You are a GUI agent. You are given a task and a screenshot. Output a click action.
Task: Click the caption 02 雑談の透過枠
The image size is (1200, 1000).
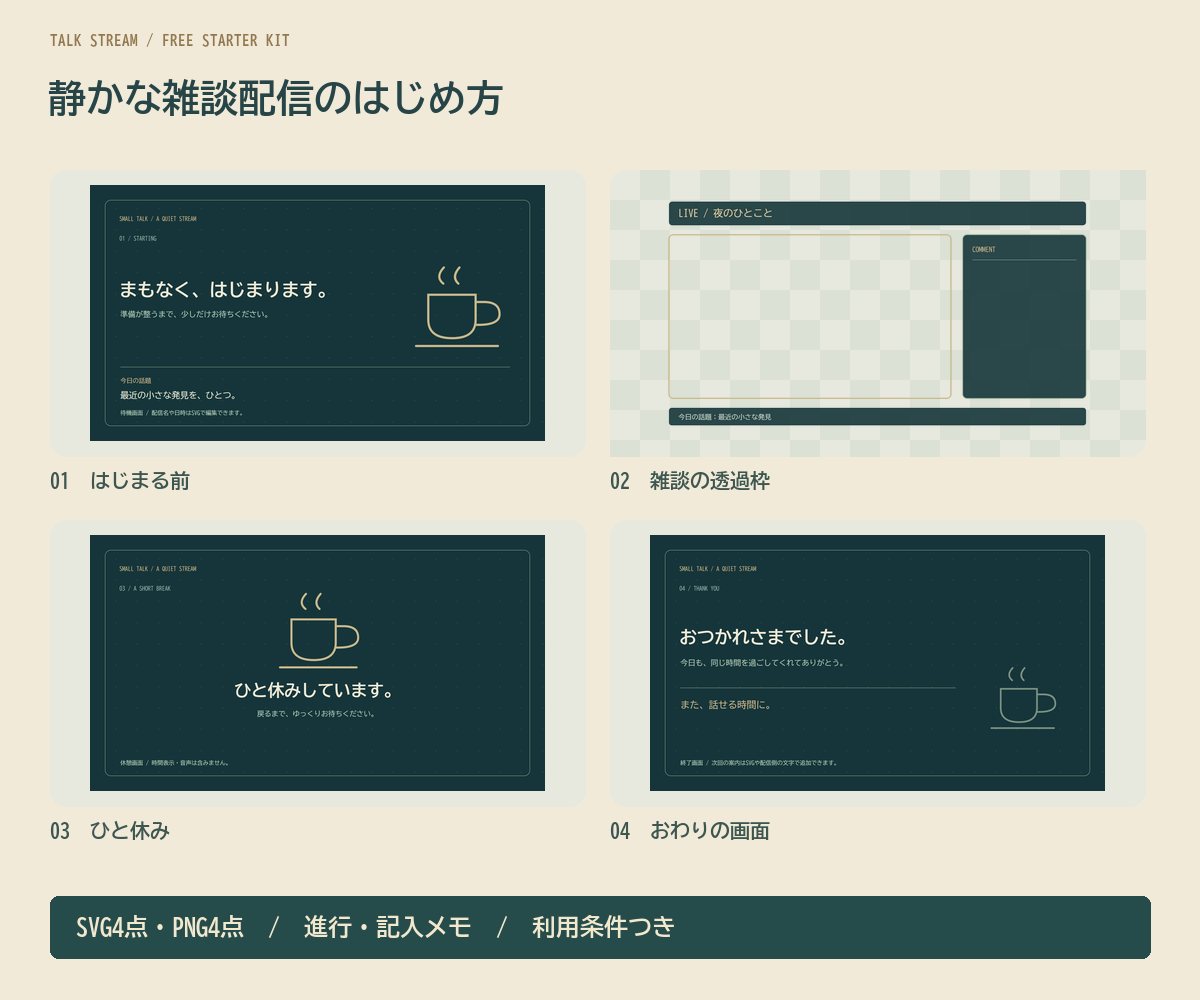point(690,481)
